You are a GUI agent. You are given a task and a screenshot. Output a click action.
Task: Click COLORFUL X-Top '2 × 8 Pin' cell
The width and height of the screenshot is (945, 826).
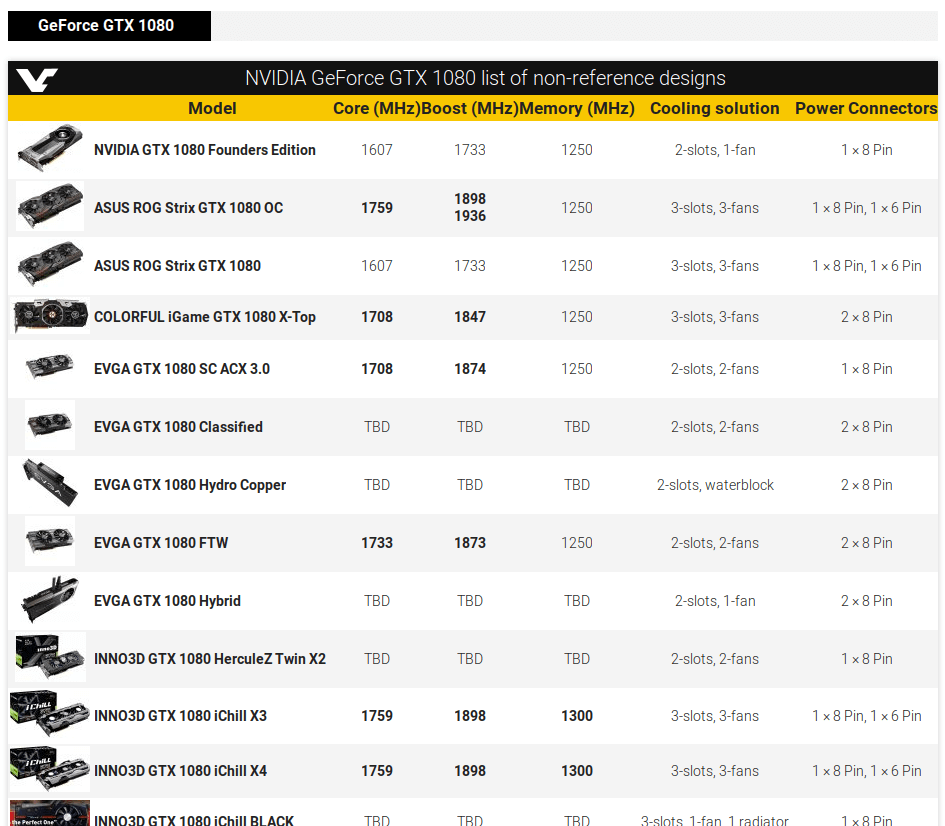(x=867, y=317)
